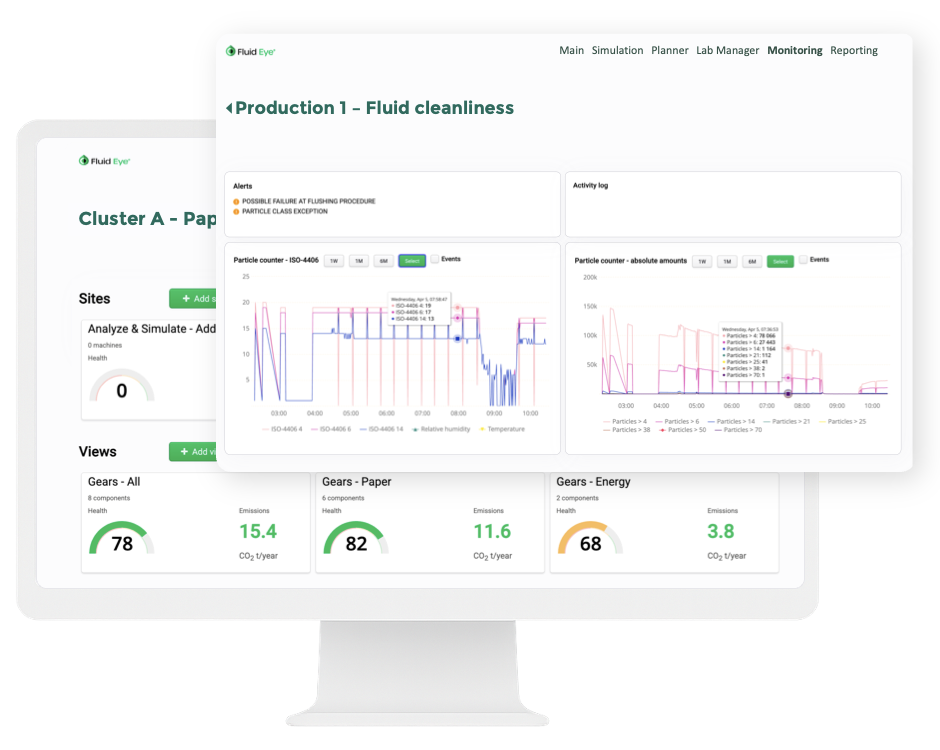940x750 pixels.
Task: Click the Fluid Eye logo in Monitoring window
Action: (250, 52)
